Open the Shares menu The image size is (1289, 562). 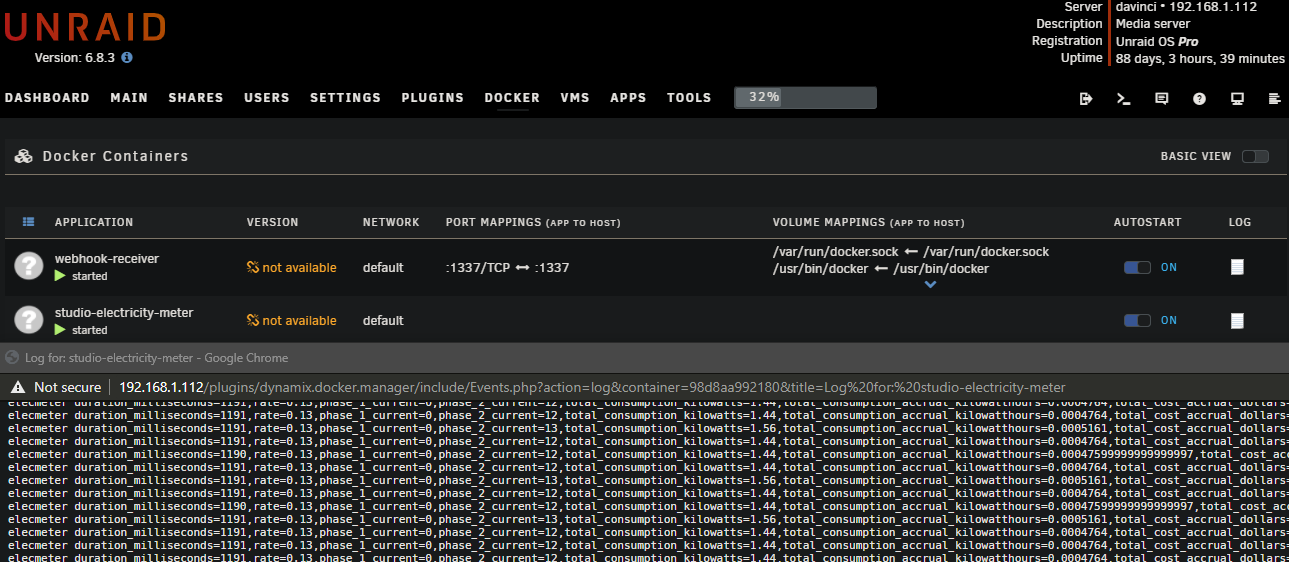[196, 98]
